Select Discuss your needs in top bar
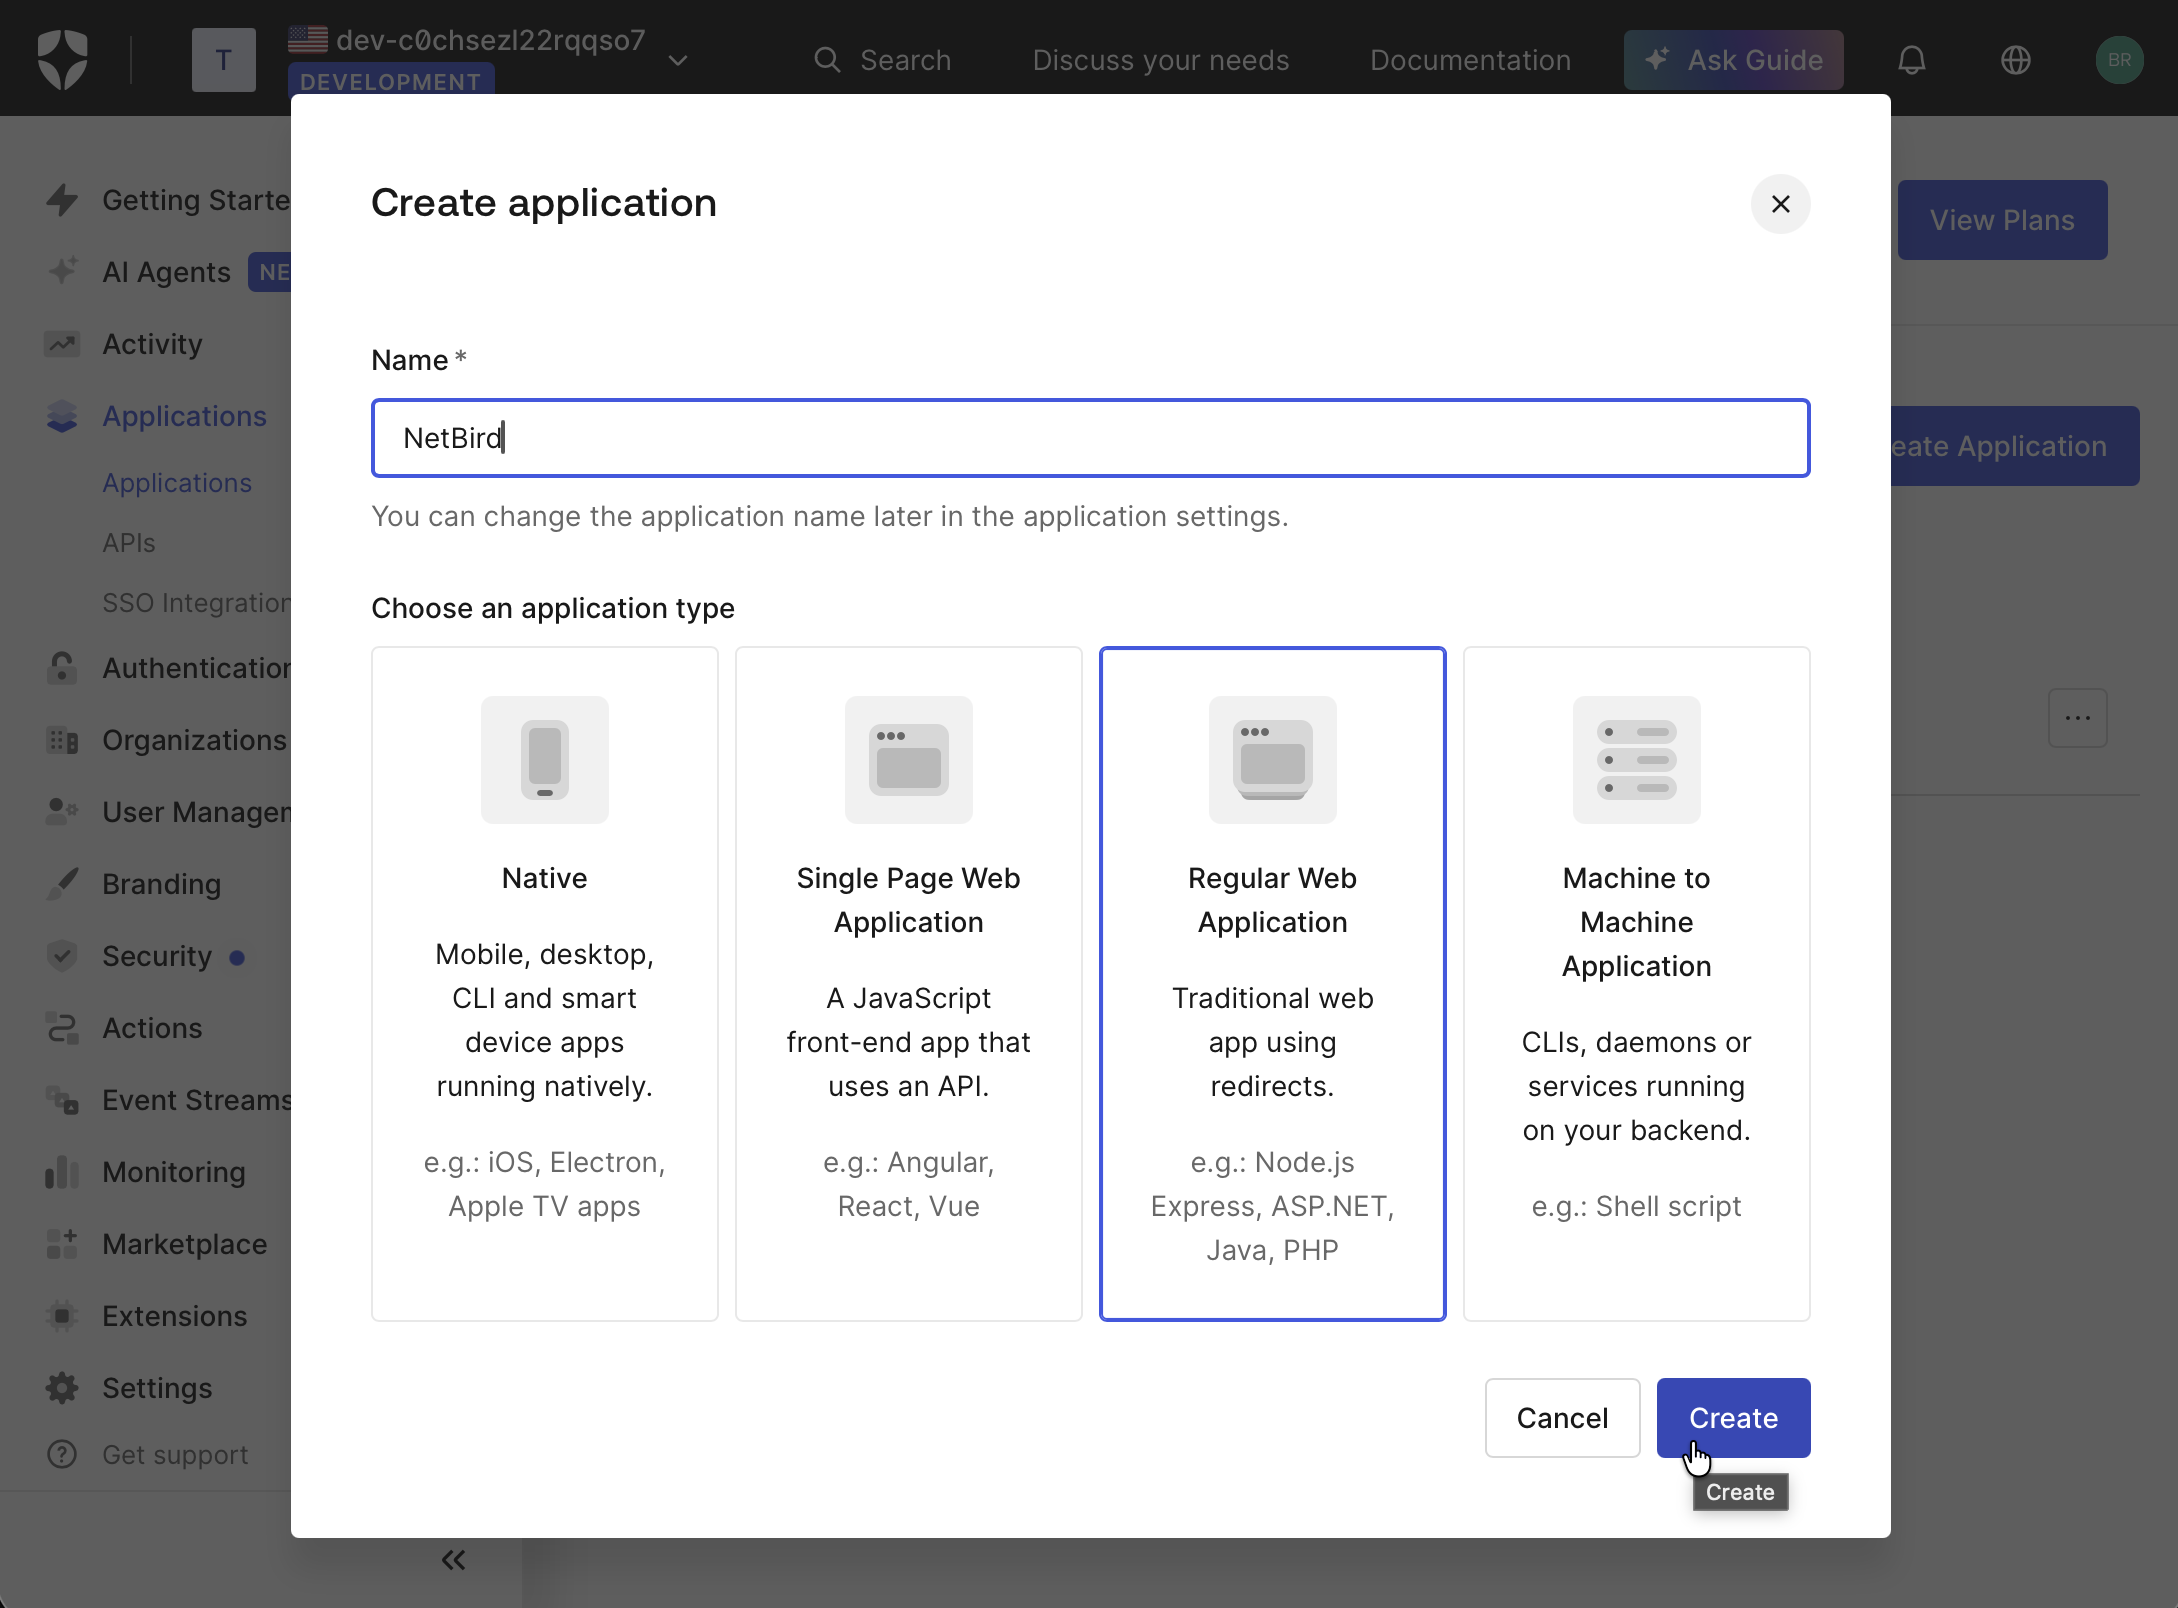 click(x=1160, y=59)
